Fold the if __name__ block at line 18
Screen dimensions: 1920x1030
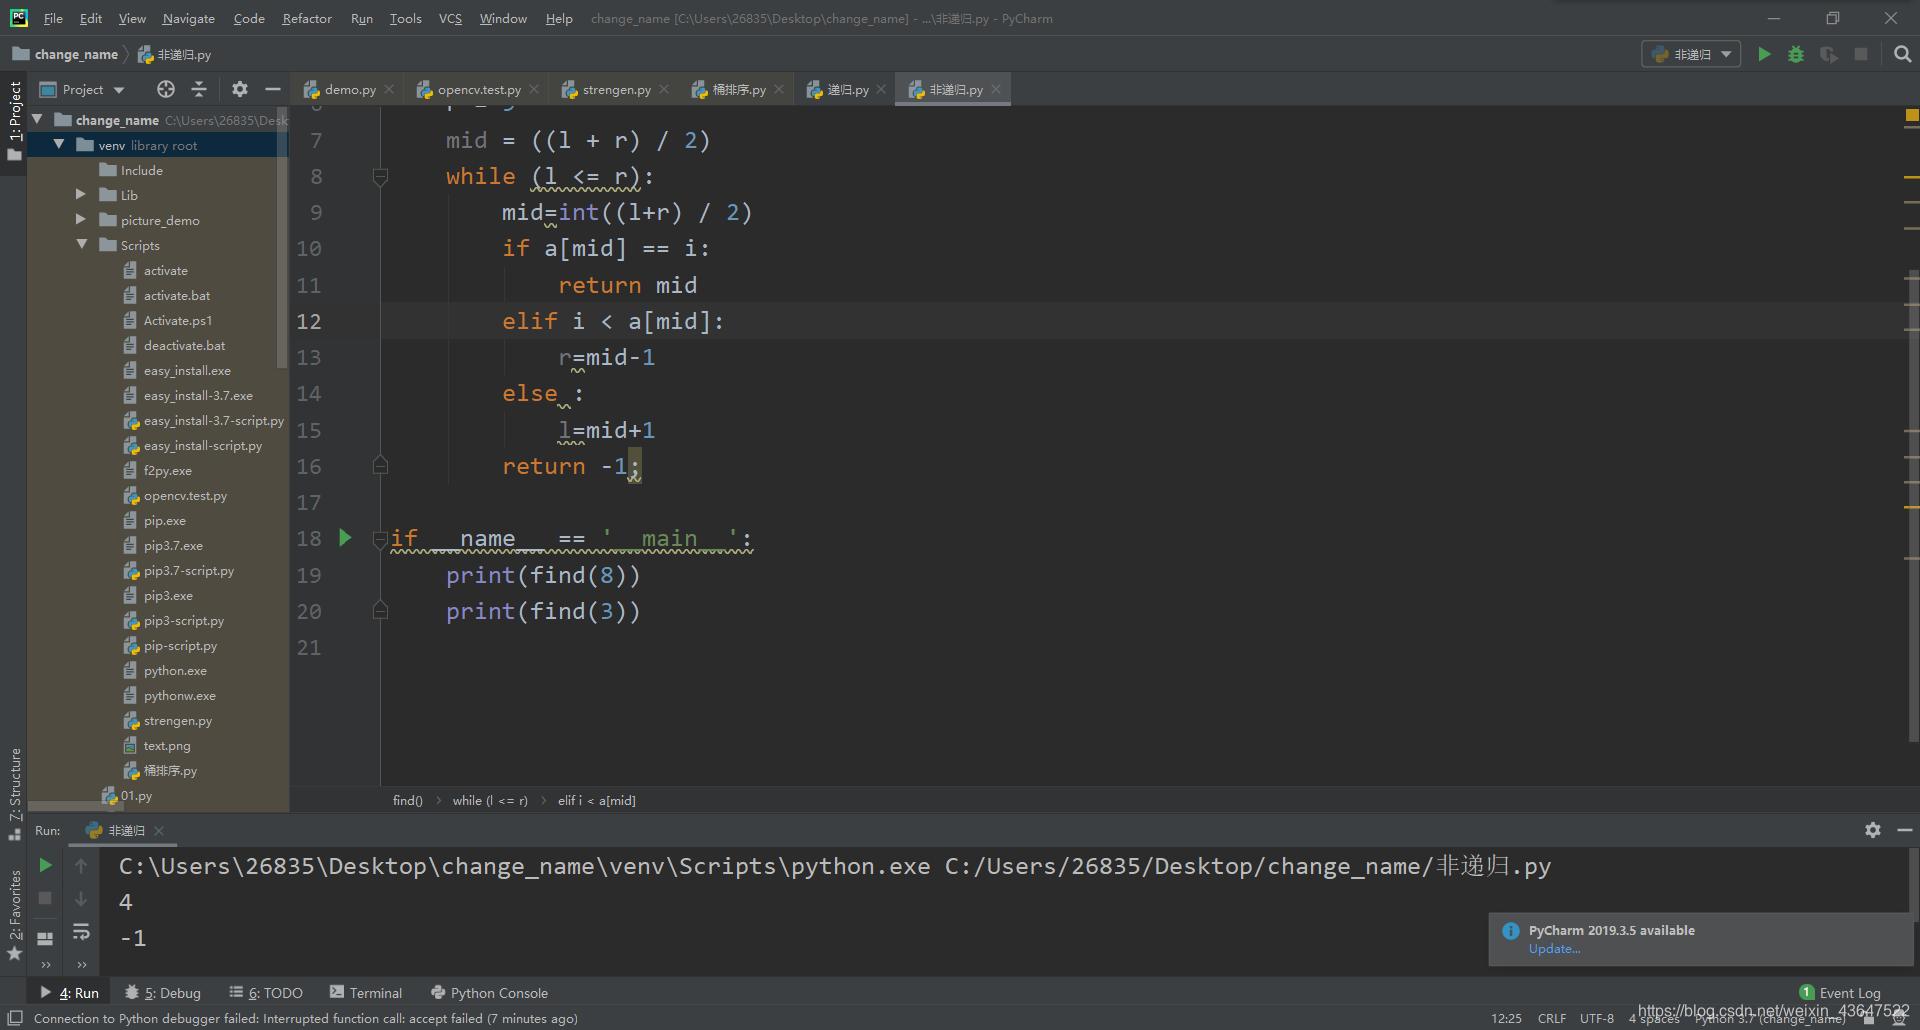pos(380,540)
